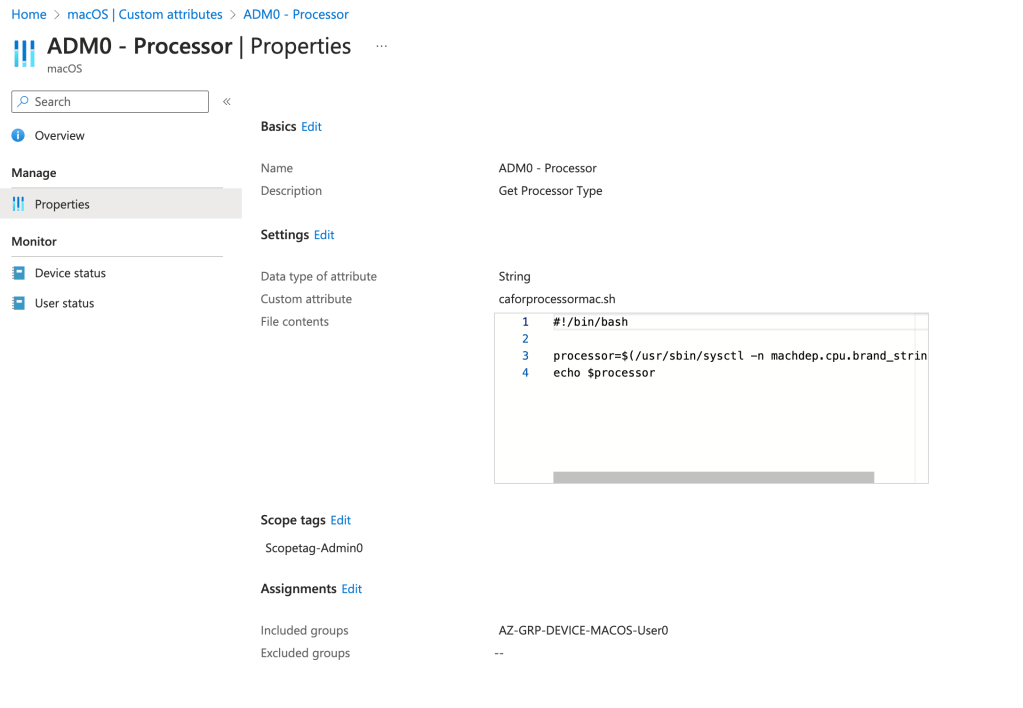This screenshot has width=1023, height=708.
Task: Edit the Basics section
Action: tap(311, 127)
